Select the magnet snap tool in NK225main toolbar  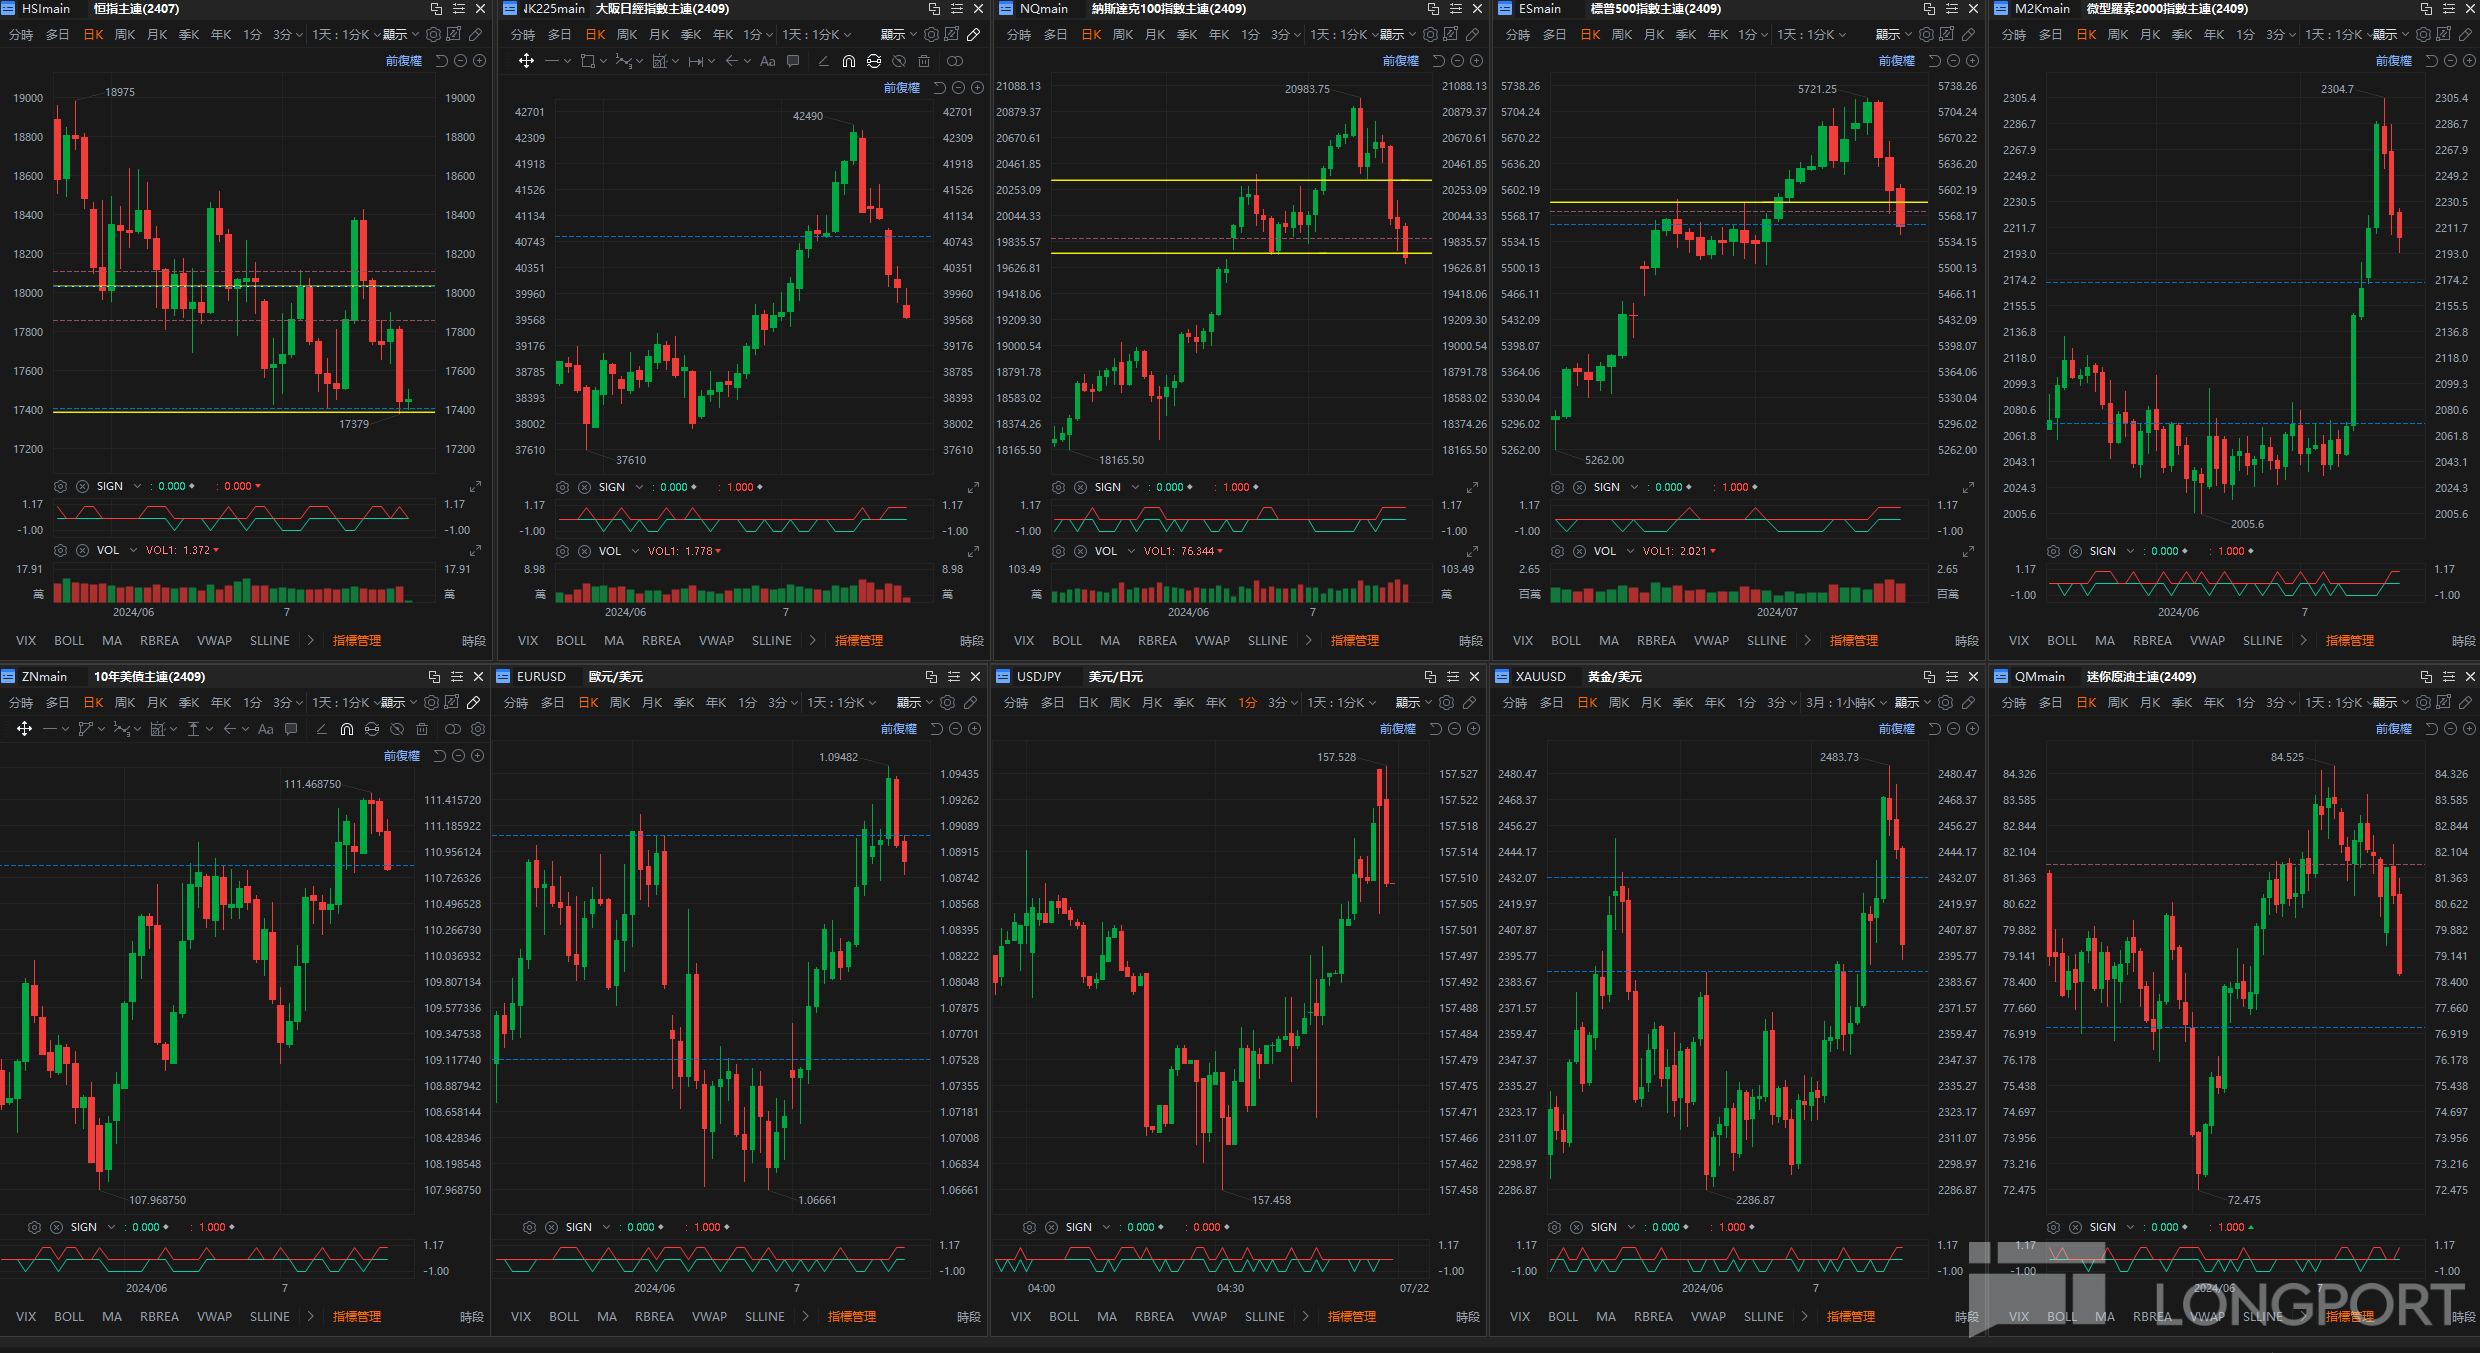[848, 61]
